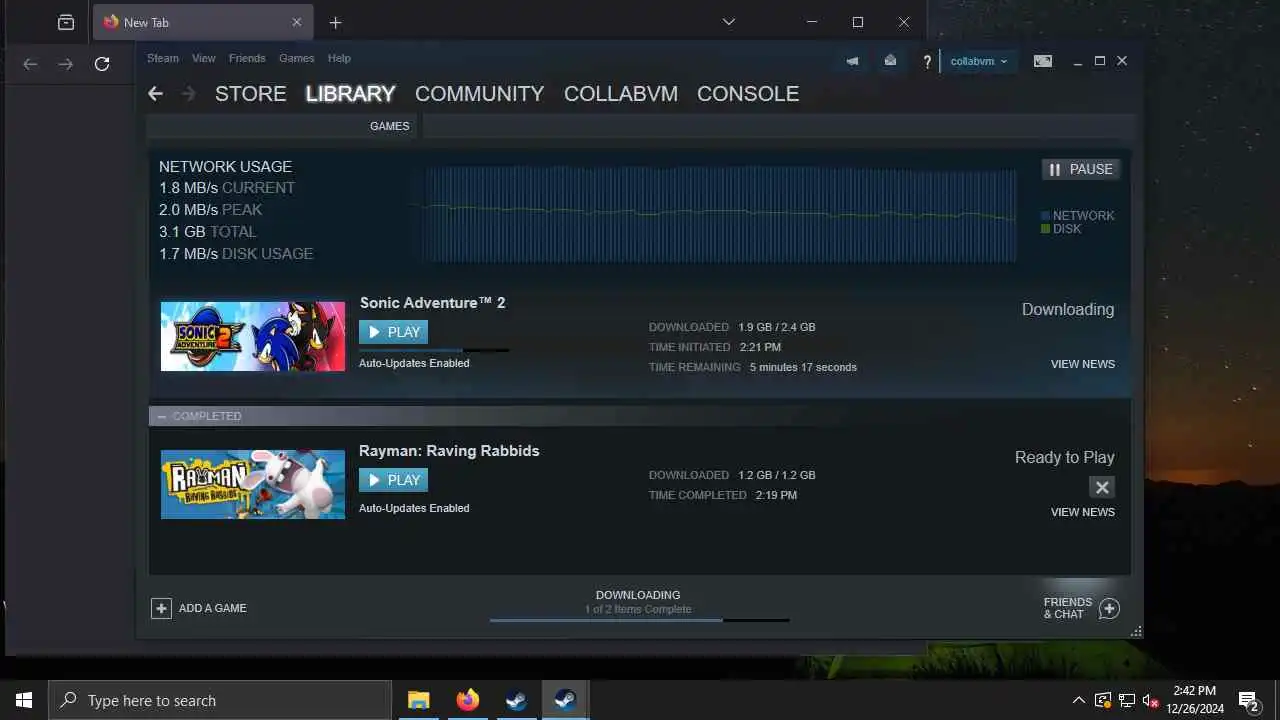The width and height of the screenshot is (1280, 720).
Task: Open the Windows Start menu
Action: click(24, 700)
